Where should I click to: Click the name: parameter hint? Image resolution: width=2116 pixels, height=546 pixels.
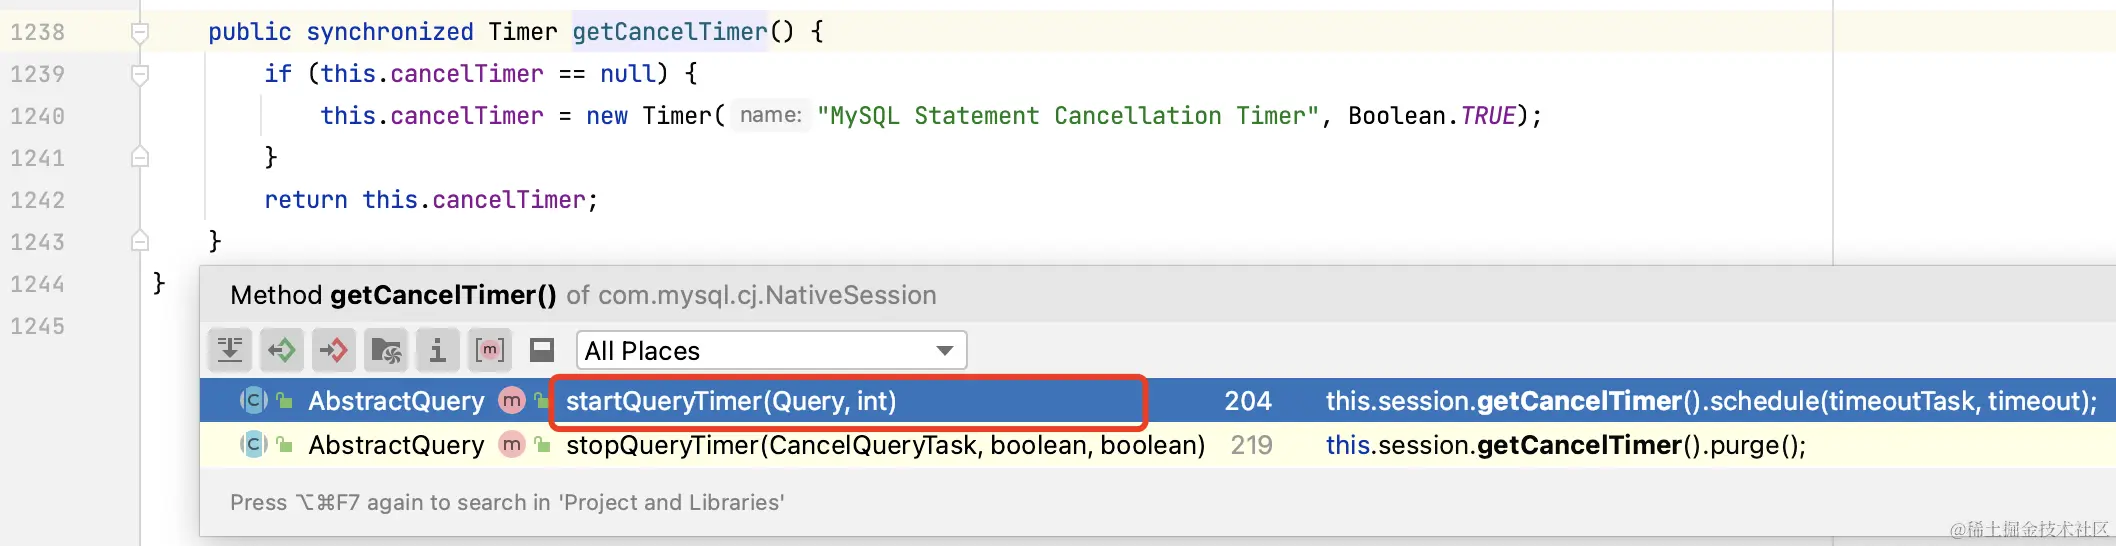pos(770,115)
